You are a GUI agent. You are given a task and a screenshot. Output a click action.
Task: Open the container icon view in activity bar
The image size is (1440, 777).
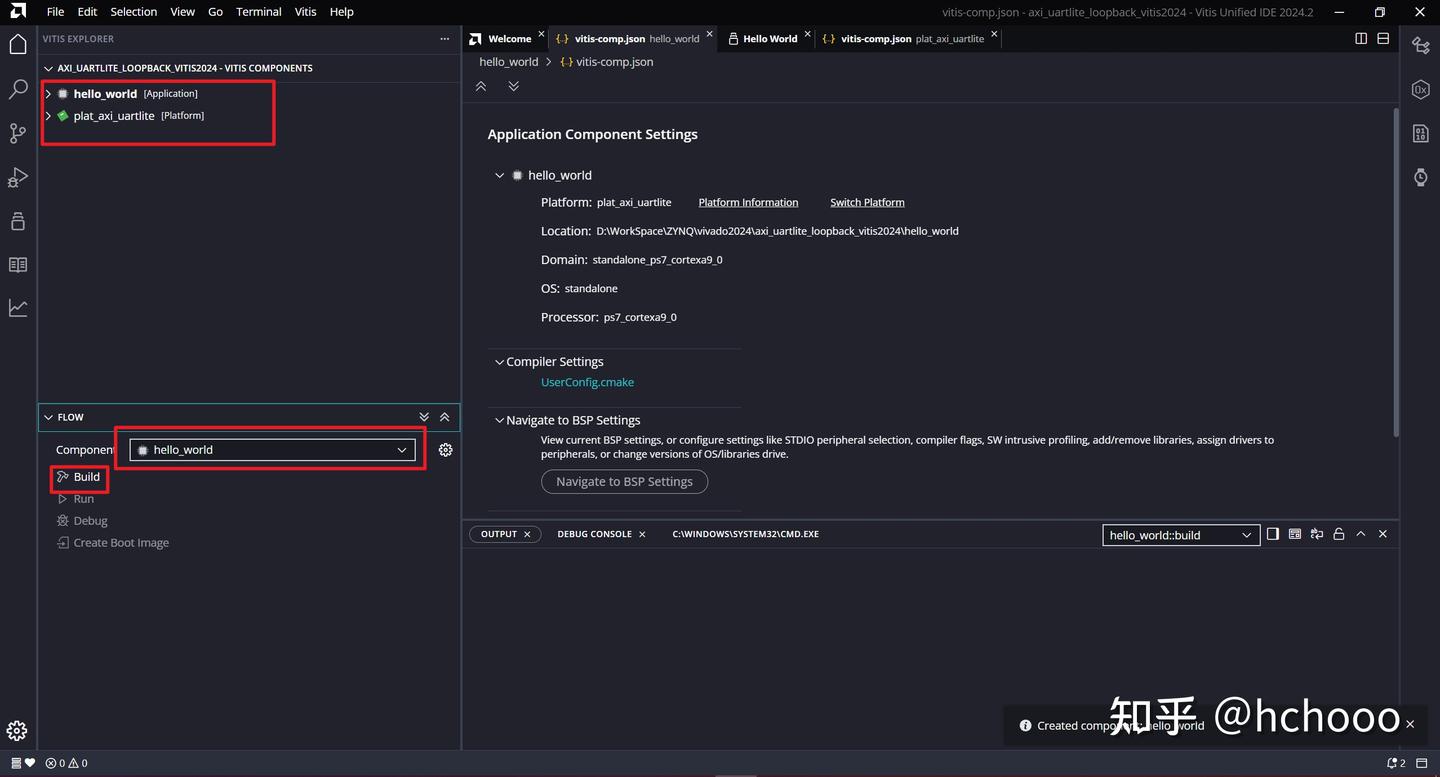17,221
